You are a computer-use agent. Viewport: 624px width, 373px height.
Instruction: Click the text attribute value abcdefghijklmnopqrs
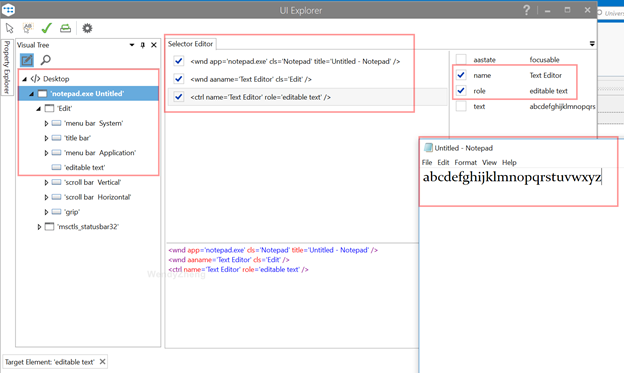click(x=562, y=106)
